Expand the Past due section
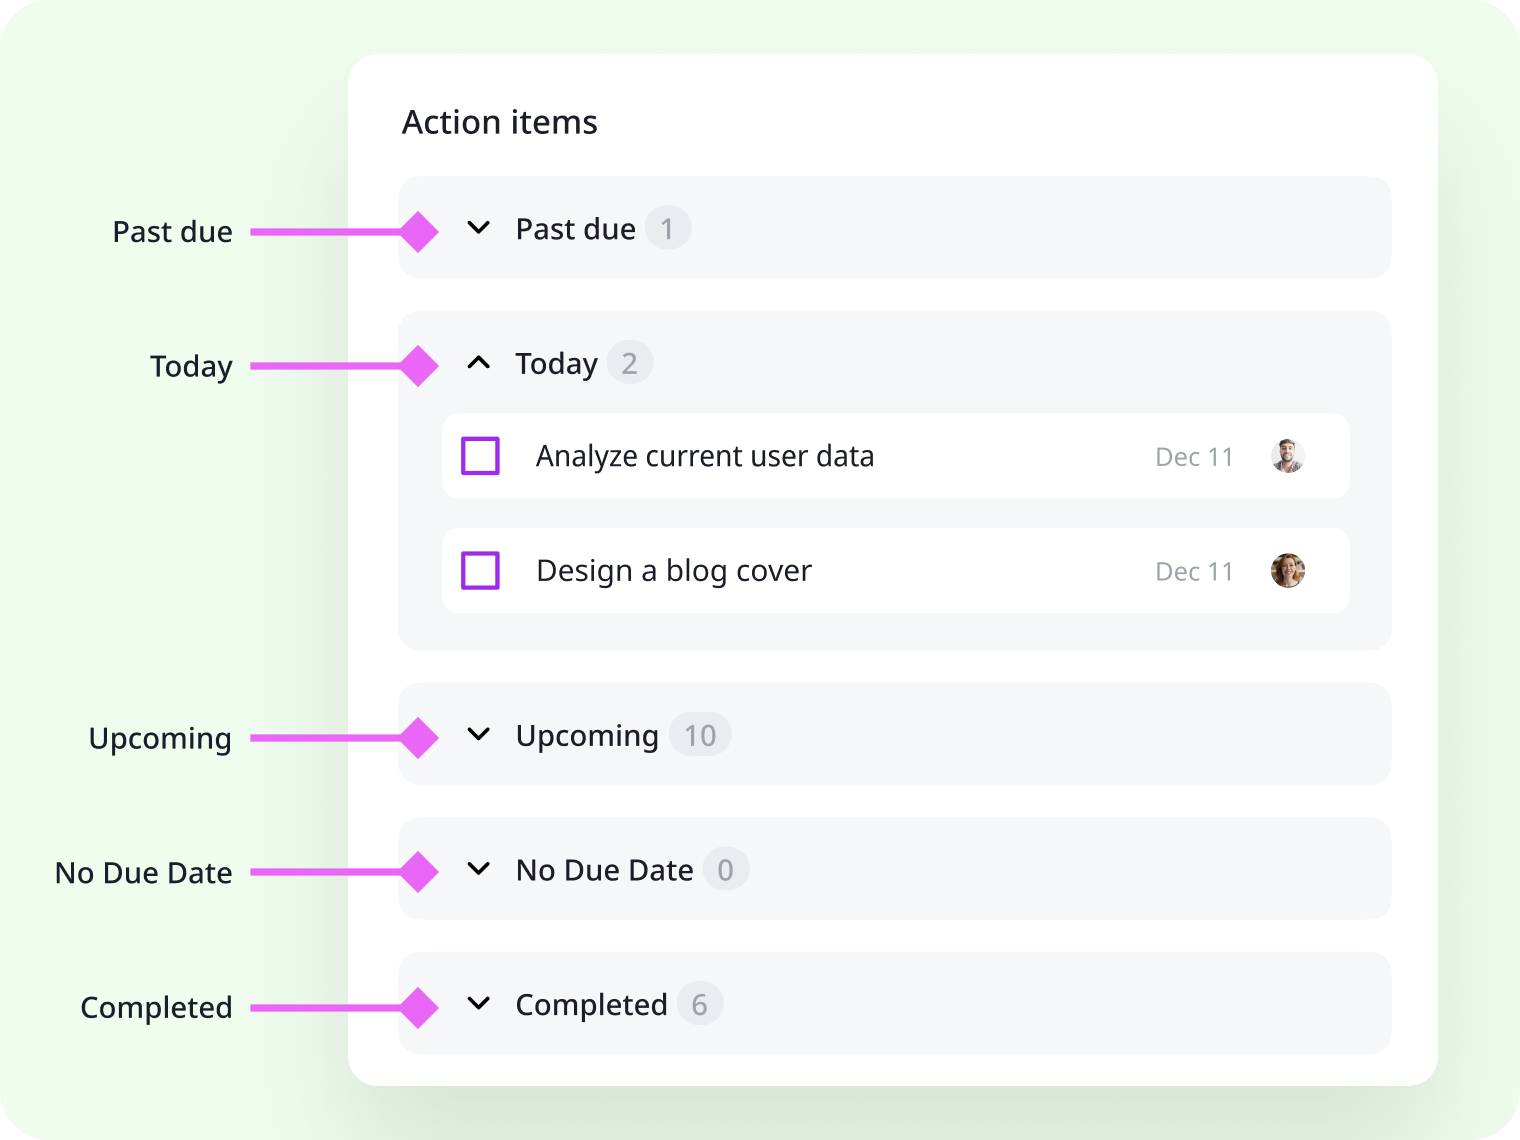 (x=479, y=228)
